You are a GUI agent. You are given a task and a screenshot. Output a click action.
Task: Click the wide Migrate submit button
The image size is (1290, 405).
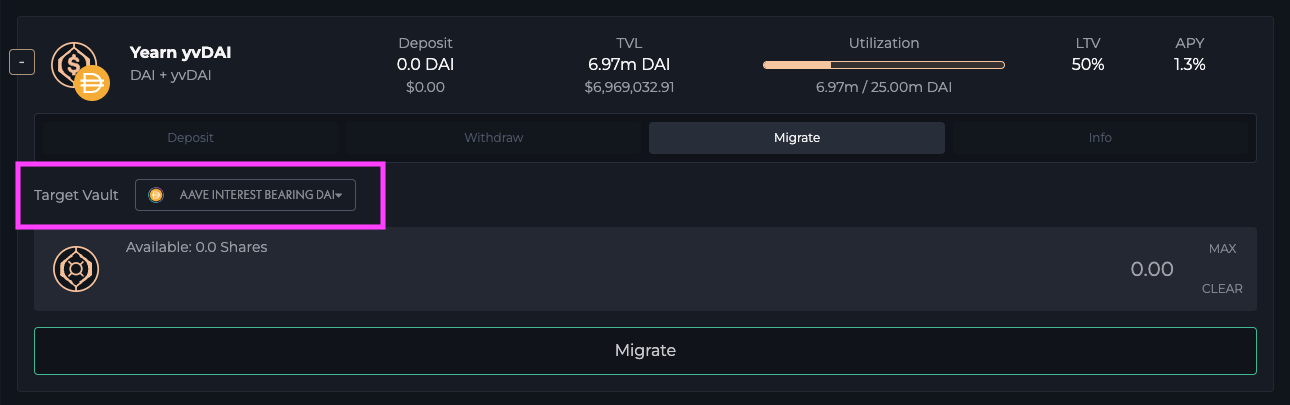(645, 351)
